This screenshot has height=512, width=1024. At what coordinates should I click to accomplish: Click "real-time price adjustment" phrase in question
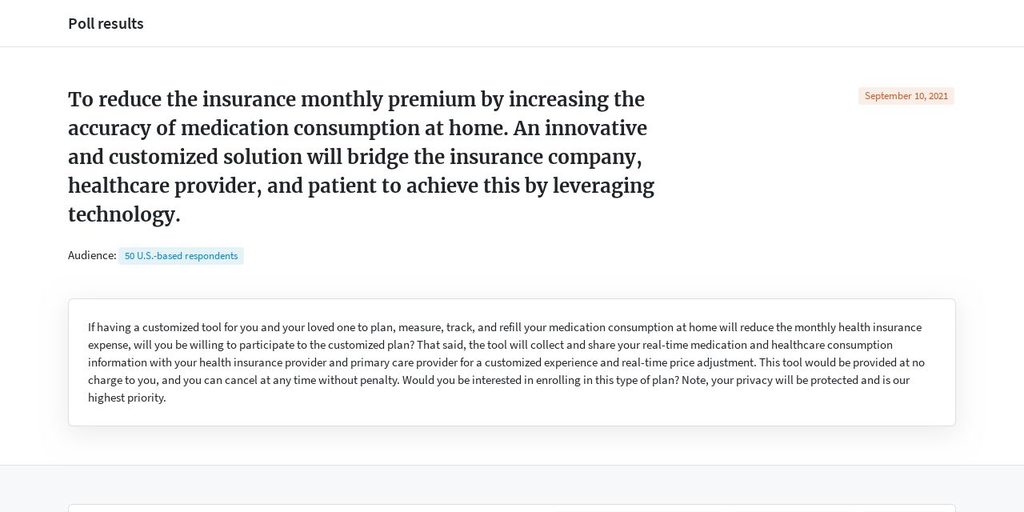pos(694,362)
